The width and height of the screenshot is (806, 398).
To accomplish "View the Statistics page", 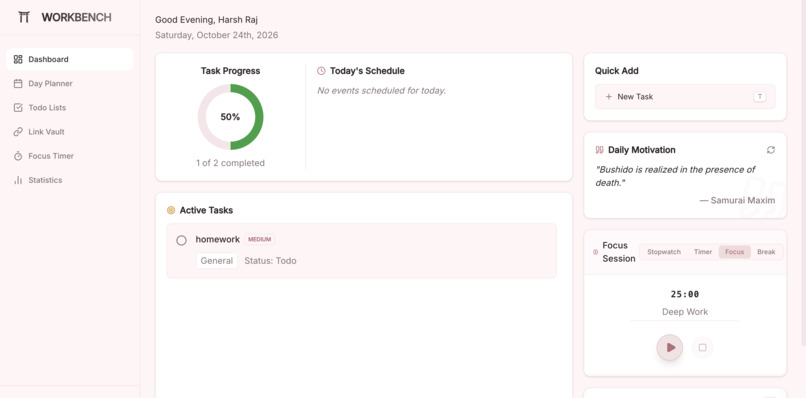I will (x=70, y=180).
